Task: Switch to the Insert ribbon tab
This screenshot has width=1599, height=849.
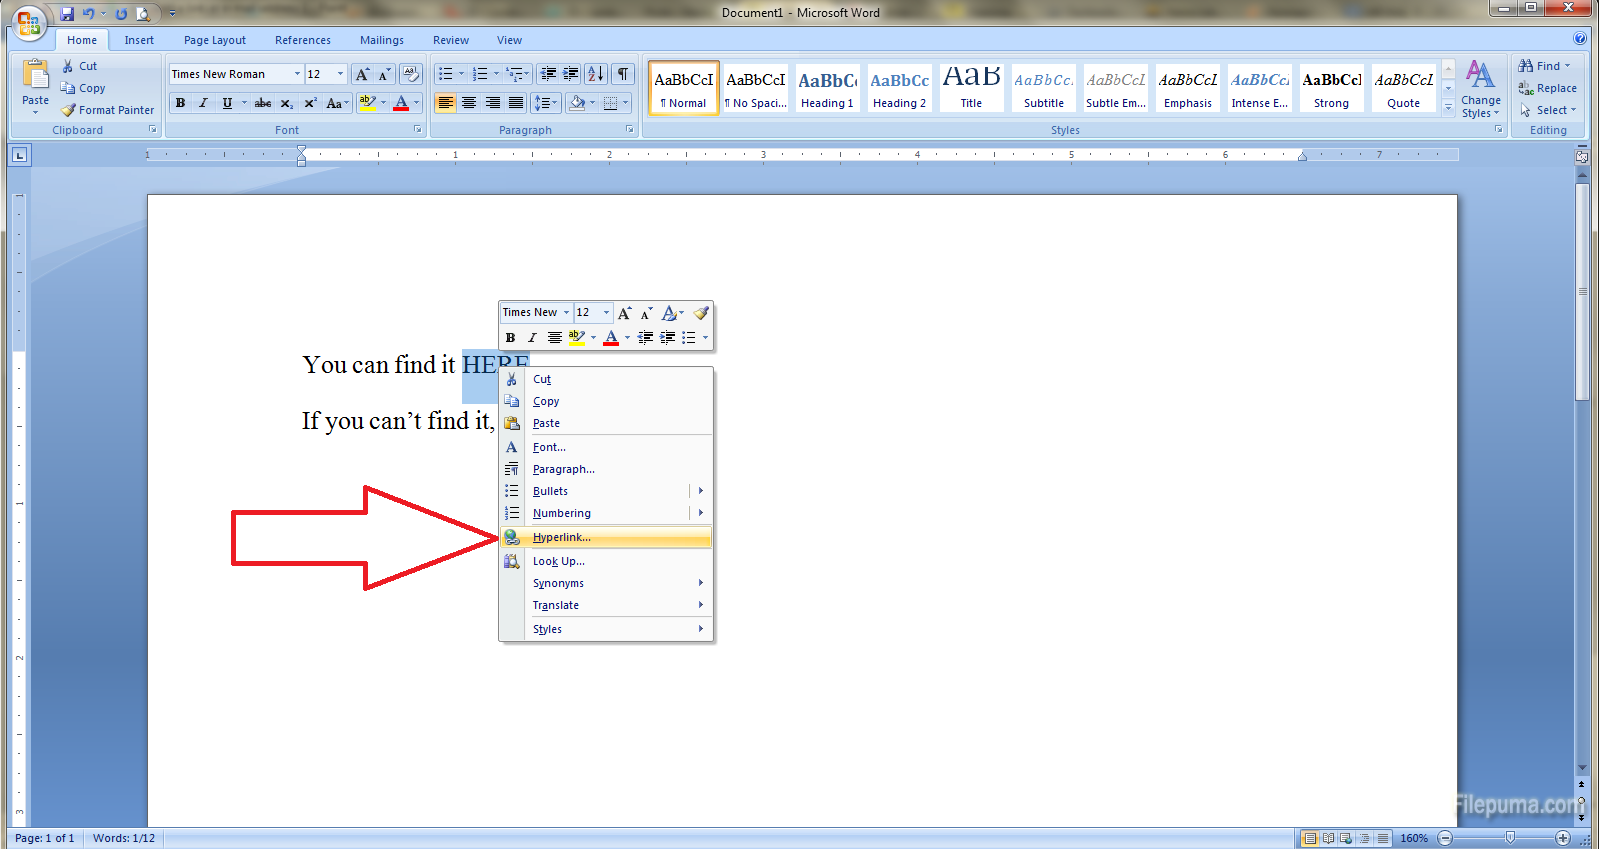Action: coord(139,40)
